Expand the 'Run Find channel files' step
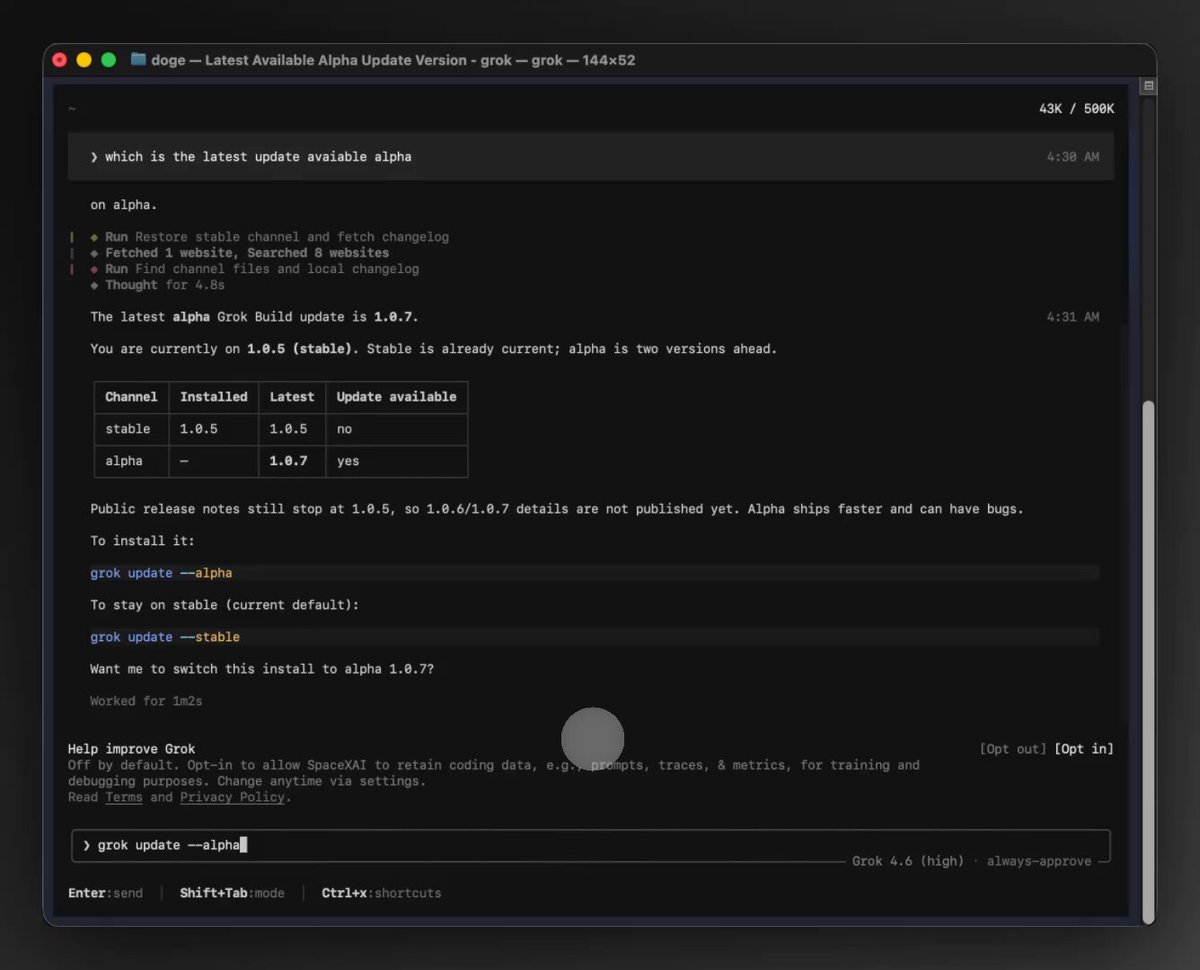 tap(255, 269)
